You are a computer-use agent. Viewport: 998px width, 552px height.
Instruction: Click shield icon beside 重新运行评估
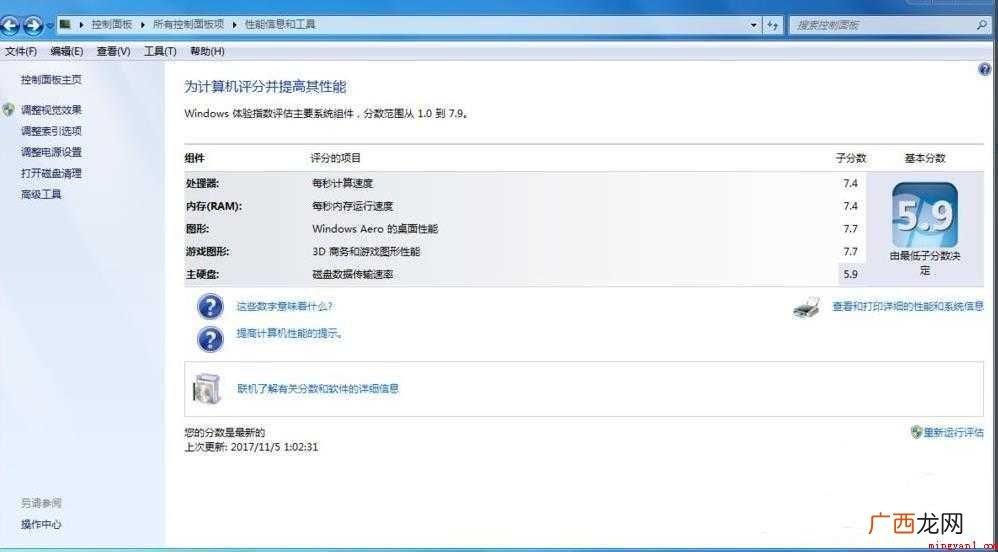tap(917, 432)
